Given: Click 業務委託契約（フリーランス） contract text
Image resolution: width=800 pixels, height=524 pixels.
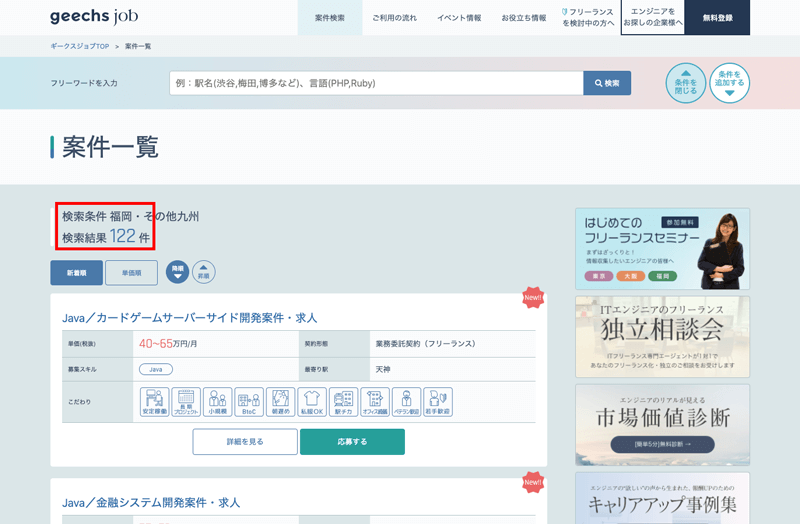Looking at the screenshot, I should pos(426,344).
